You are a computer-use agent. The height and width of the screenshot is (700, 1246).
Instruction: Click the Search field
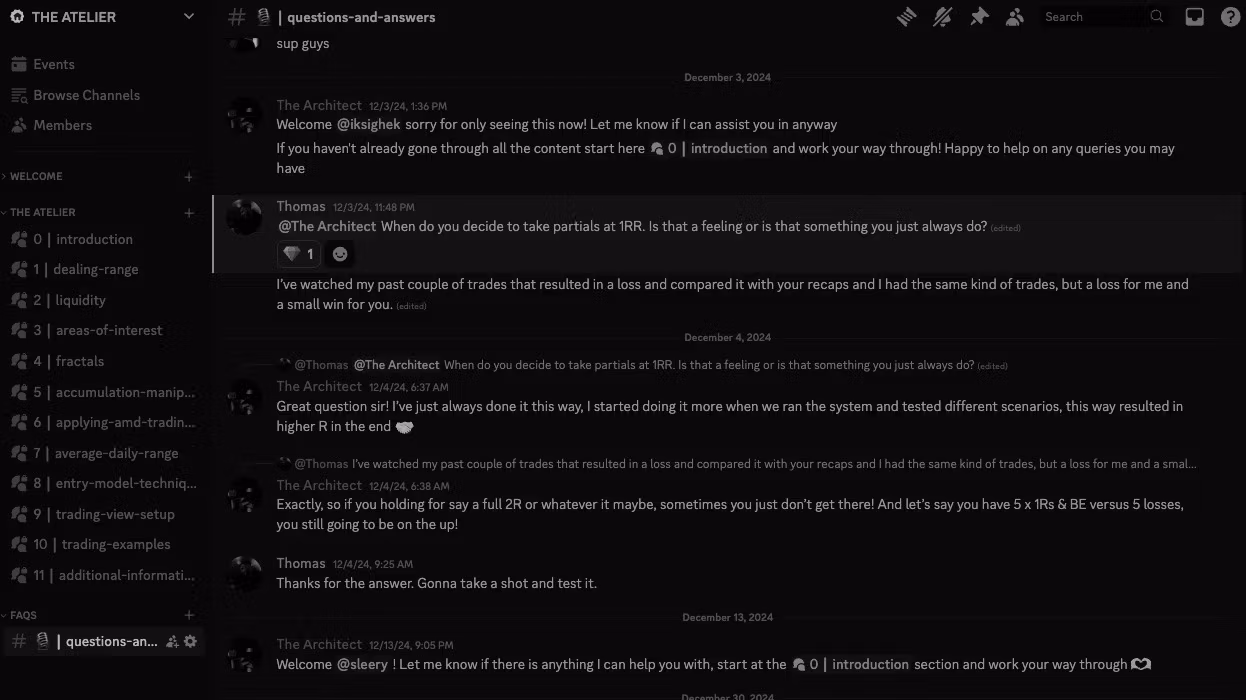pyautogui.click(x=1093, y=17)
